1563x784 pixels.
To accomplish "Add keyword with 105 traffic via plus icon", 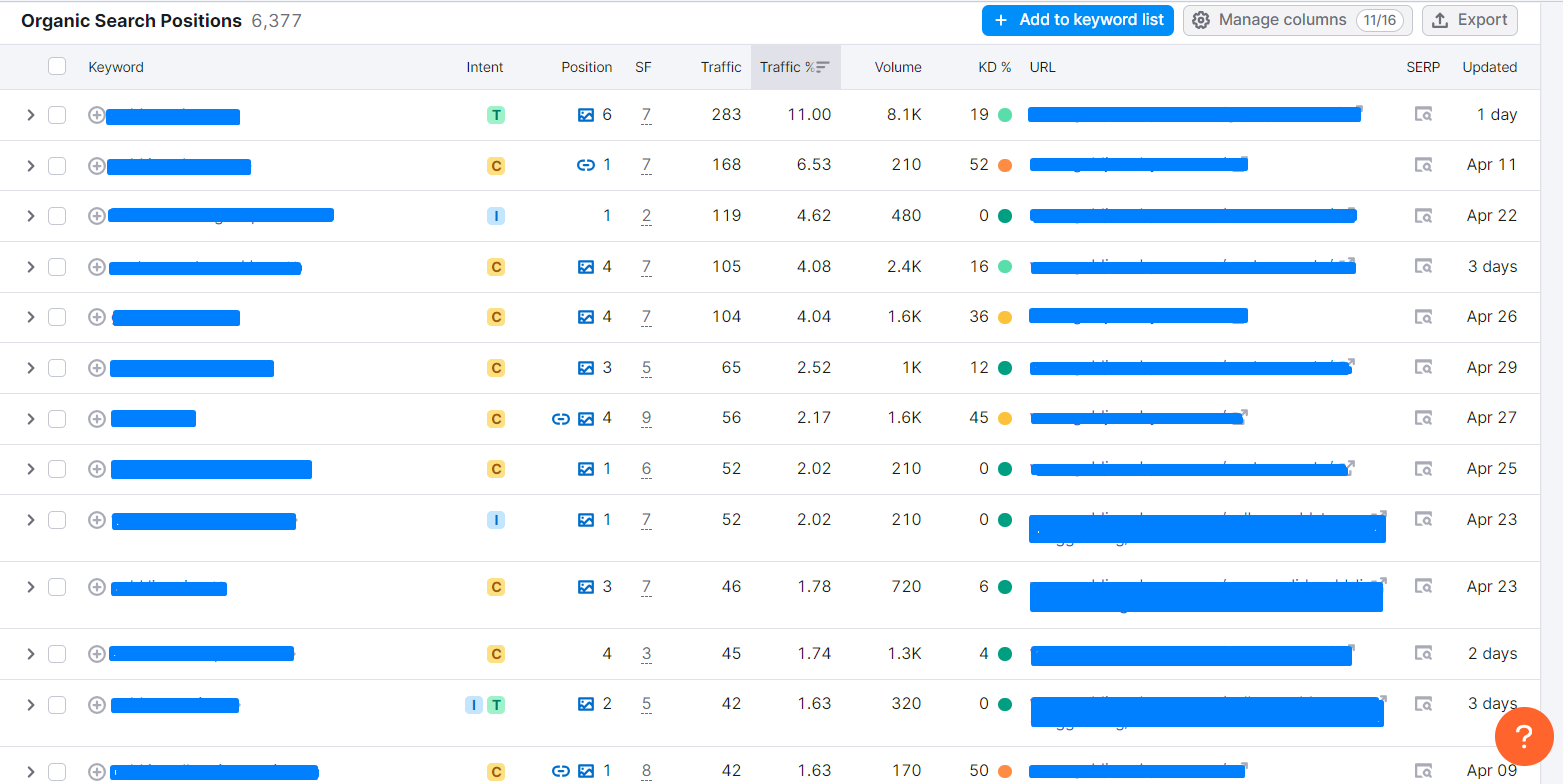I will point(97,267).
